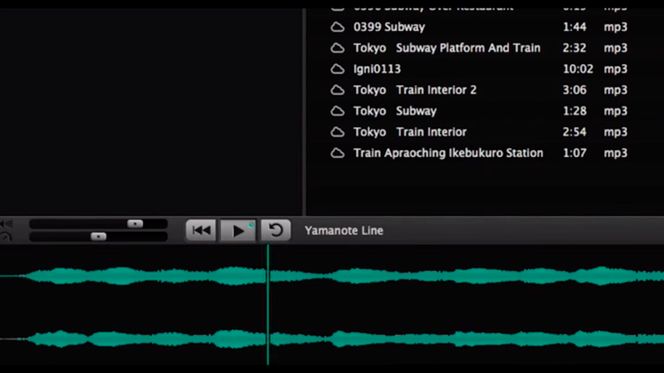This screenshot has width=664, height=373.
Task: Click the speaker icon left of volume slider
Action: [x=6, y=224]
